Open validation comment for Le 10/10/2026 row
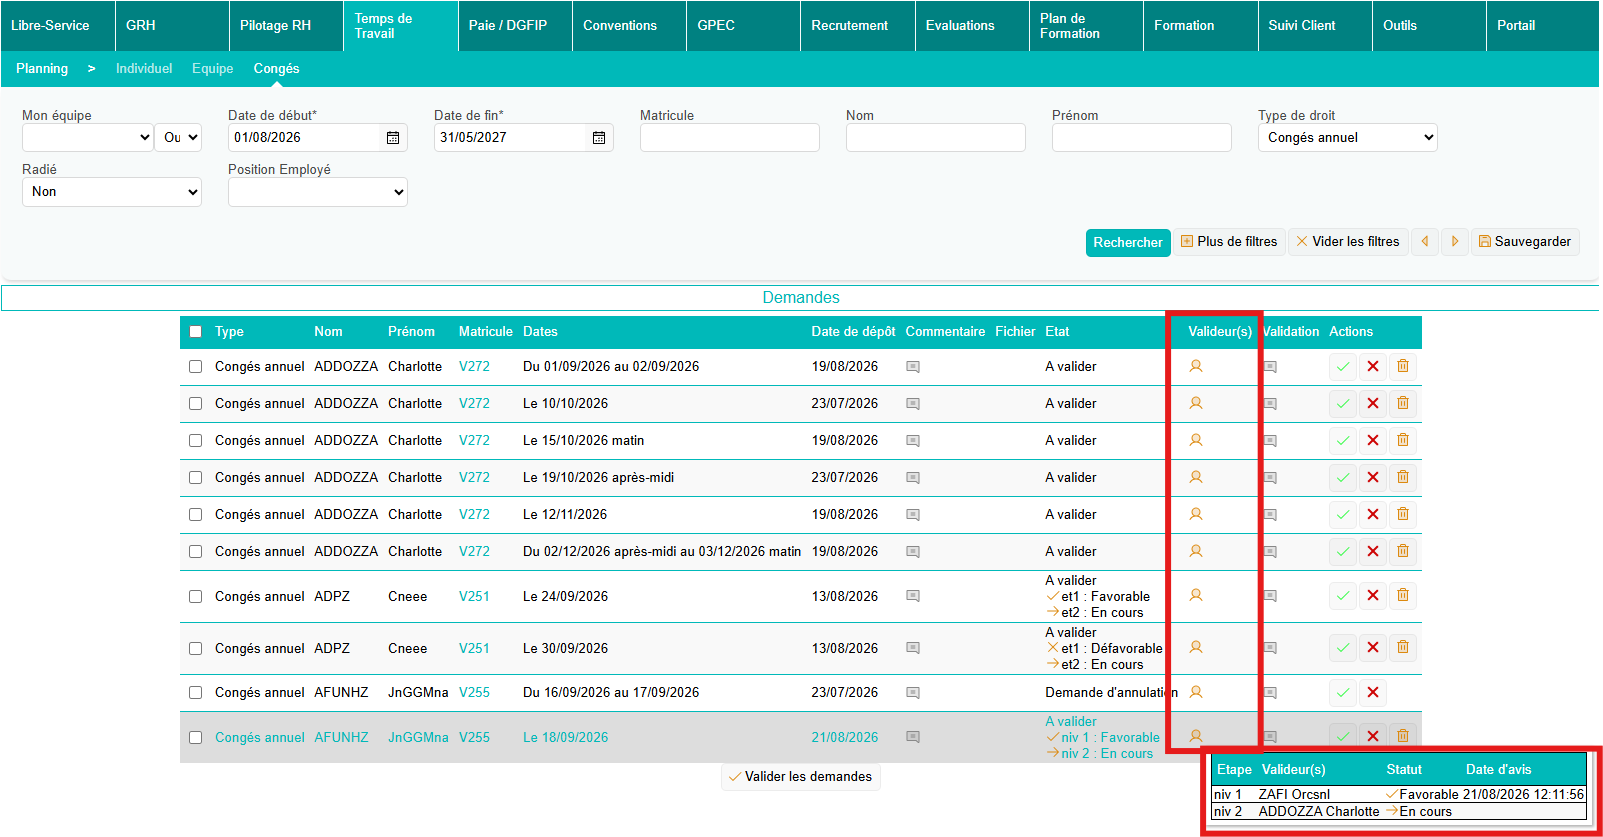This screenshot has height=837, width=1603. [1270, 404]
